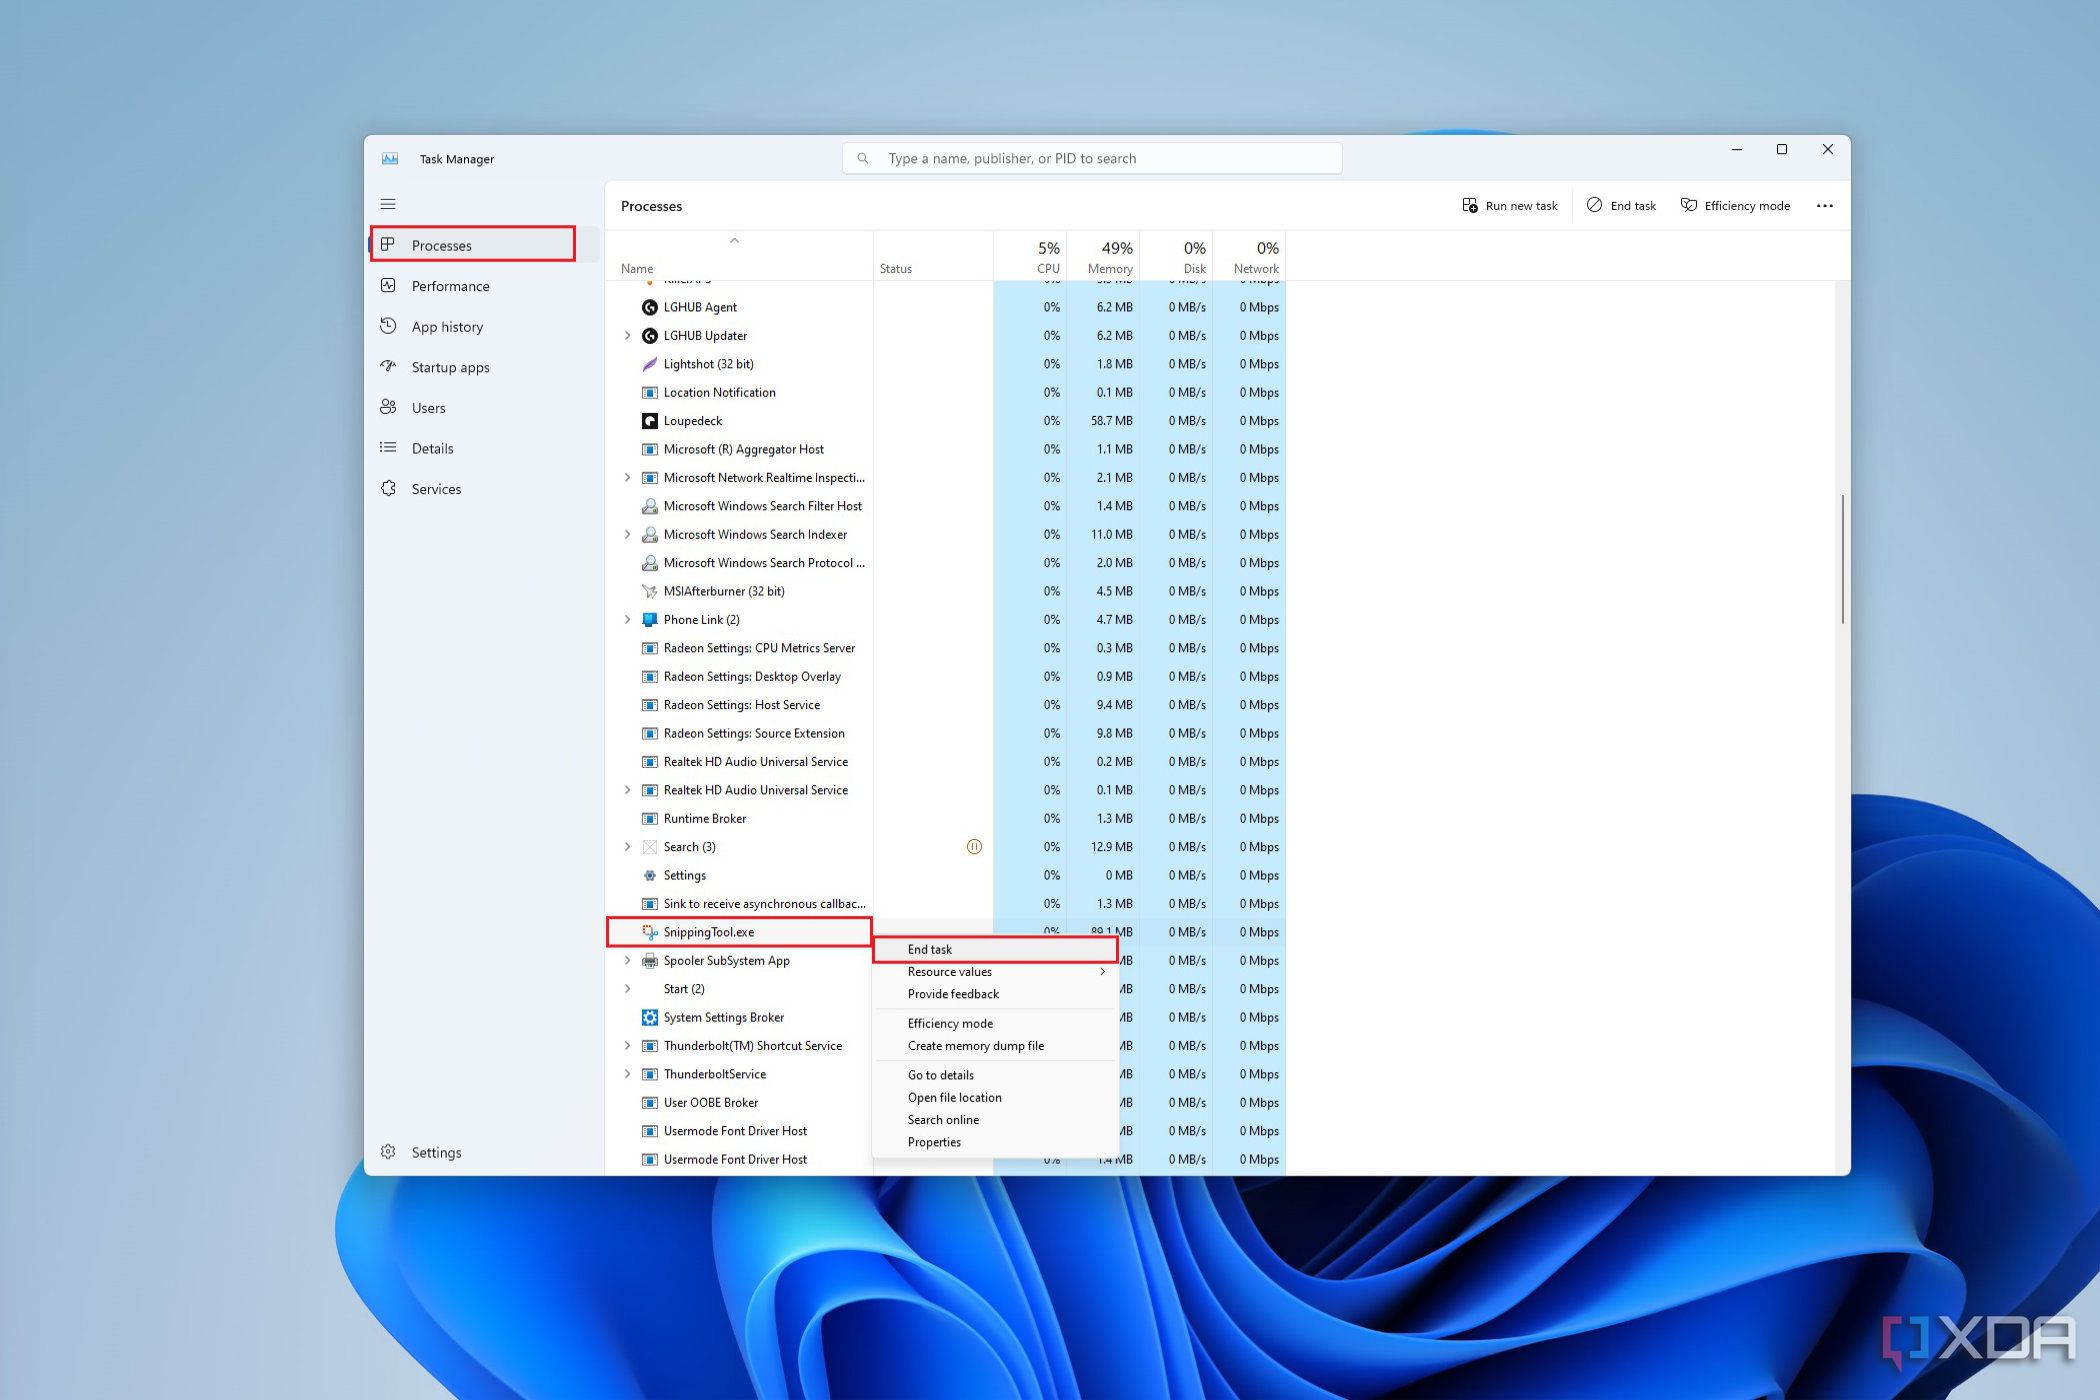
Task: Sort by the Disk column header
Action: pos(1176,256)
